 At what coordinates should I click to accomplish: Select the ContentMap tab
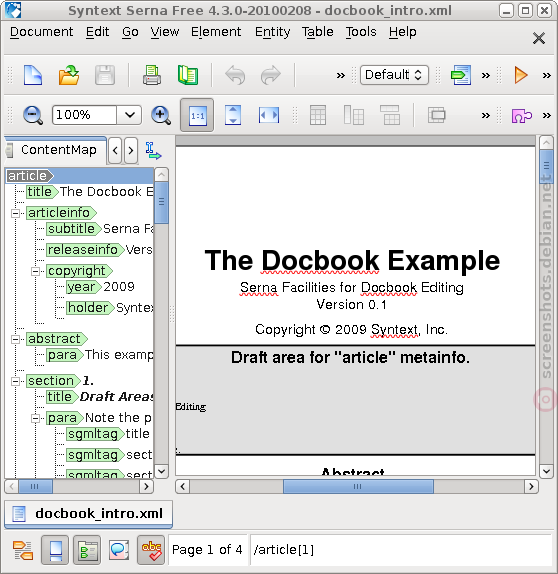click(56, 150)
